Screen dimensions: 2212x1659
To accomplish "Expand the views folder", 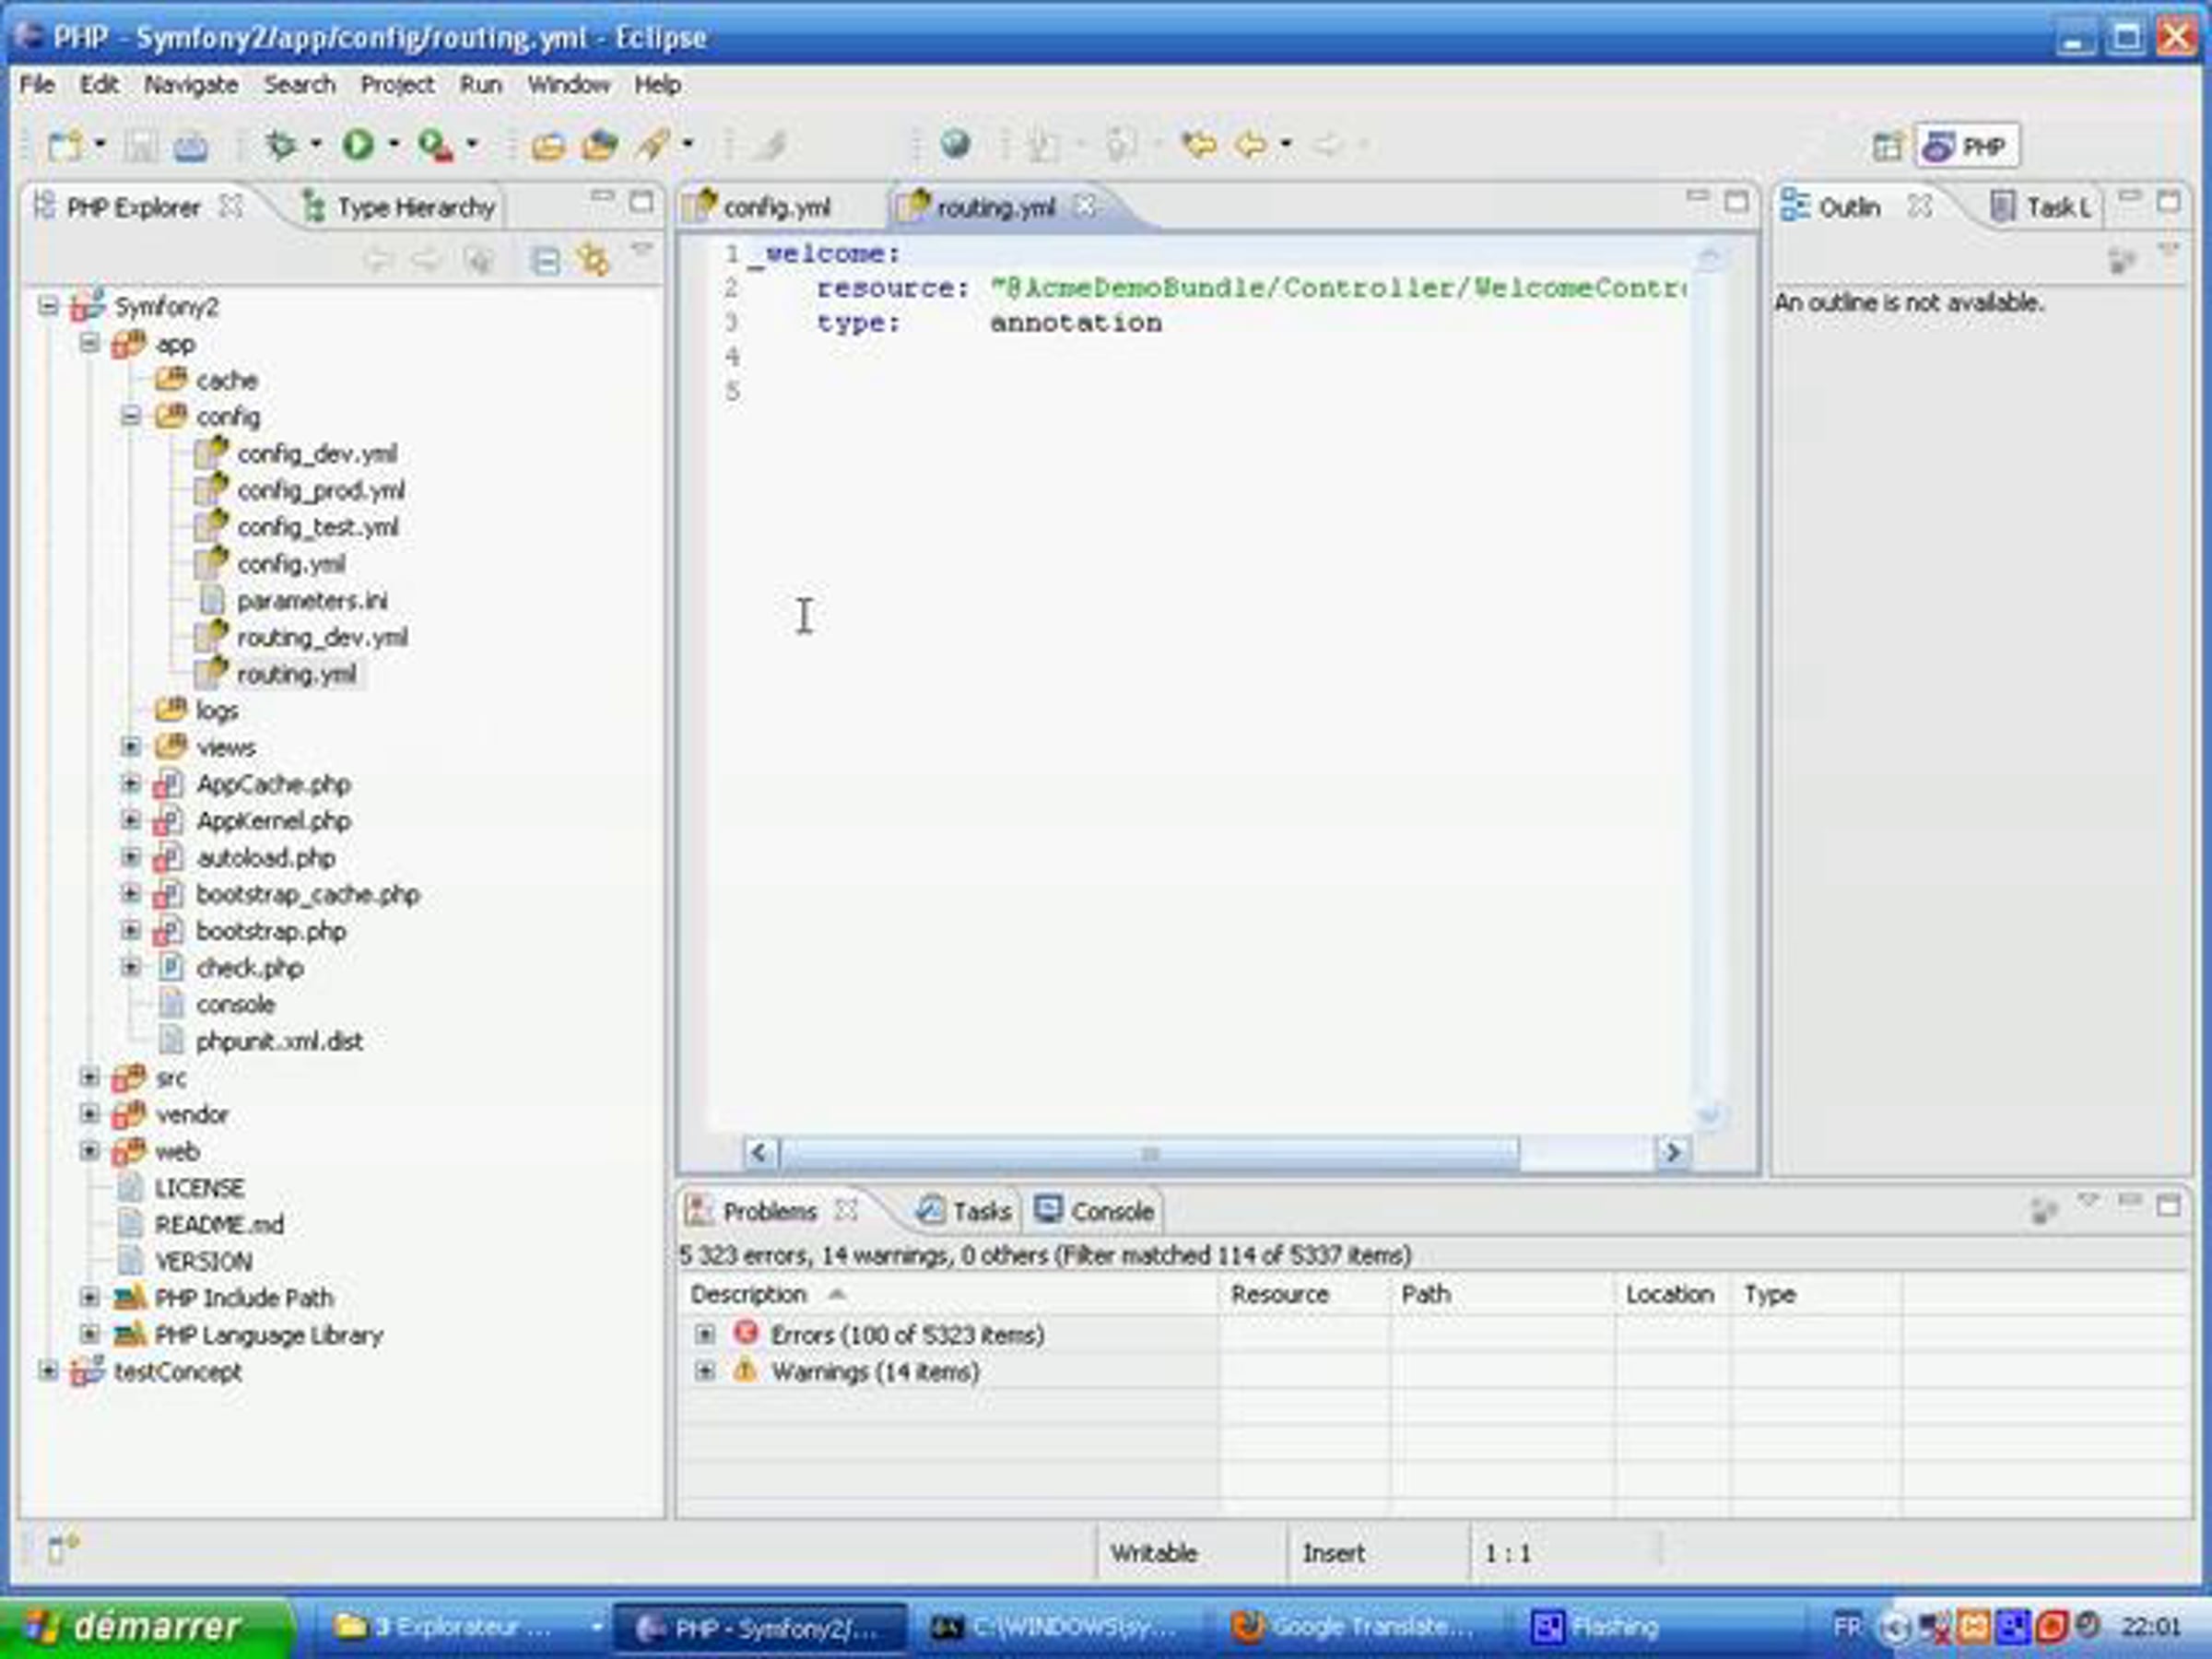I will [131, 747].
